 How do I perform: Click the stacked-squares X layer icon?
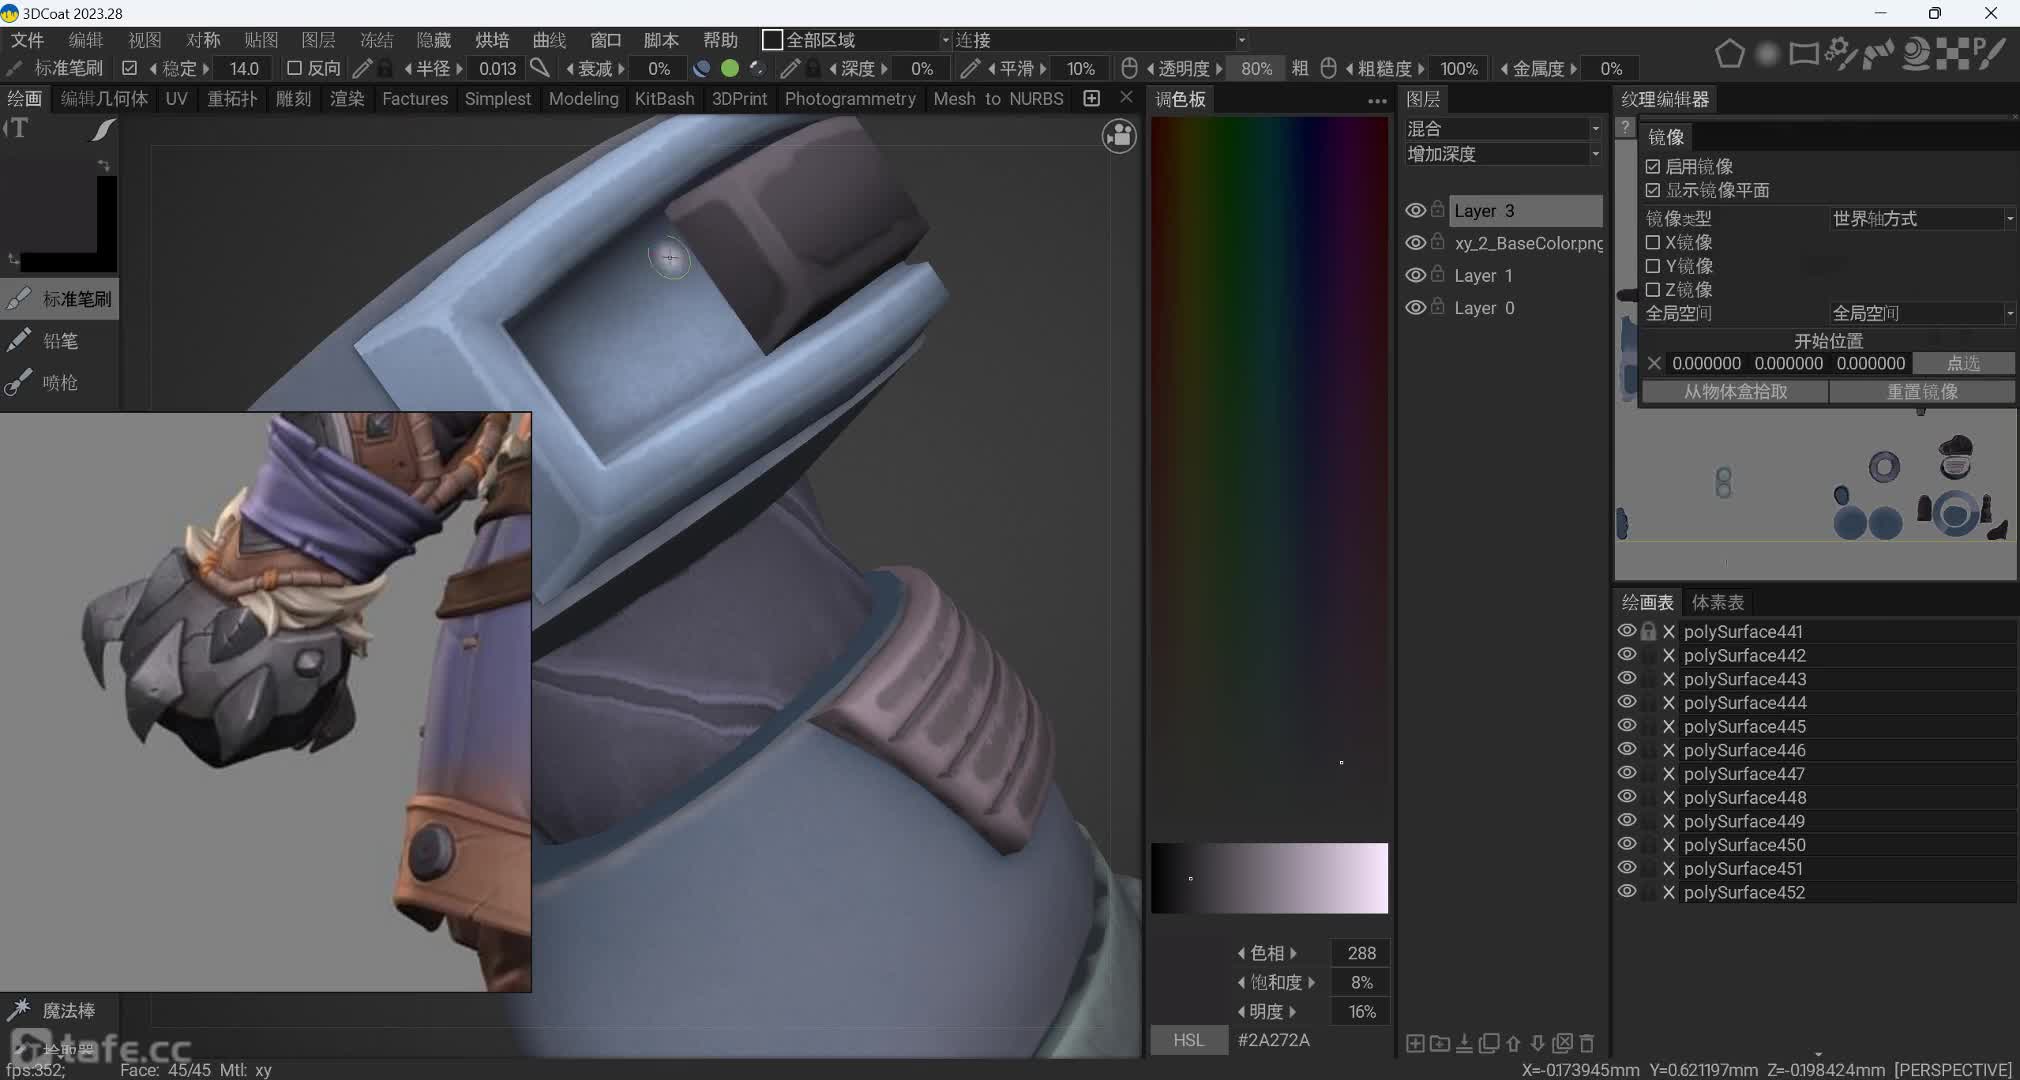click(1563, 1044)
